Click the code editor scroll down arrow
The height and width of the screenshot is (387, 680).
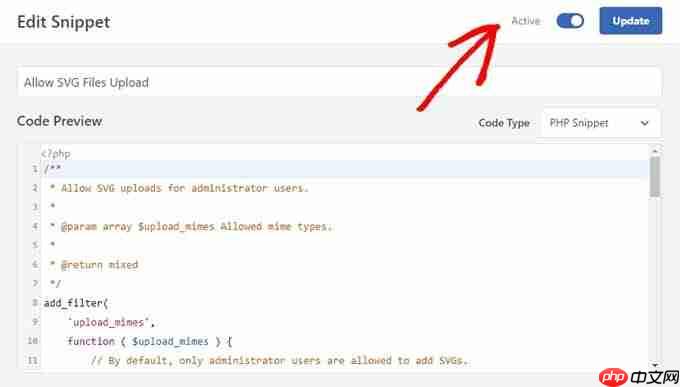pyautogui.click(x=655, y=365)
